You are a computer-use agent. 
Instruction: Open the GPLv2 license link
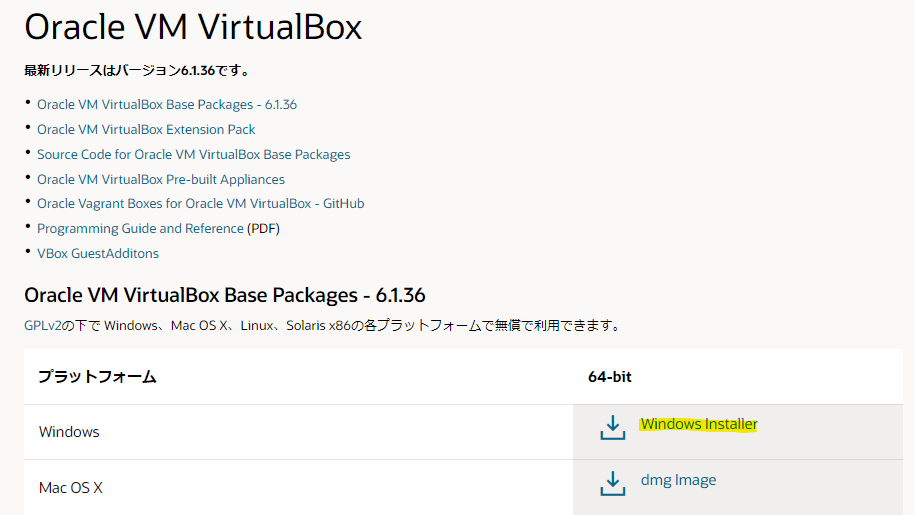(x=43, y=325)
